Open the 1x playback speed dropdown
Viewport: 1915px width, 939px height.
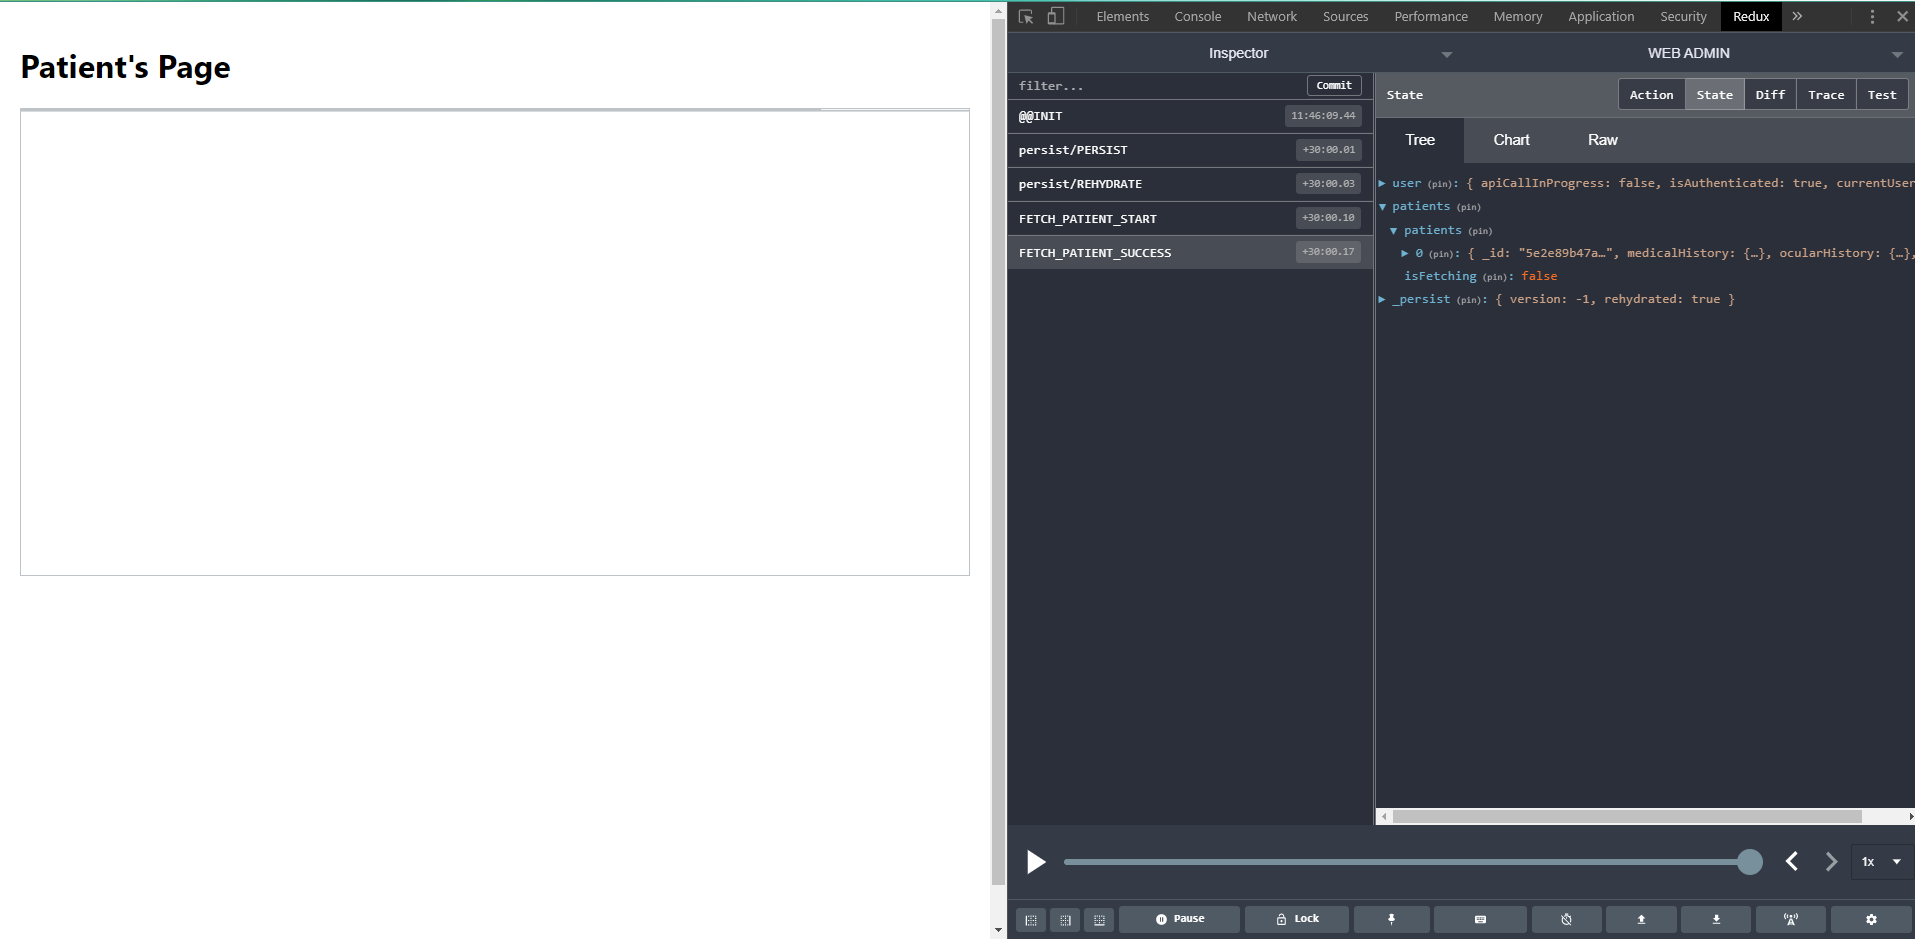point(1881,862)
